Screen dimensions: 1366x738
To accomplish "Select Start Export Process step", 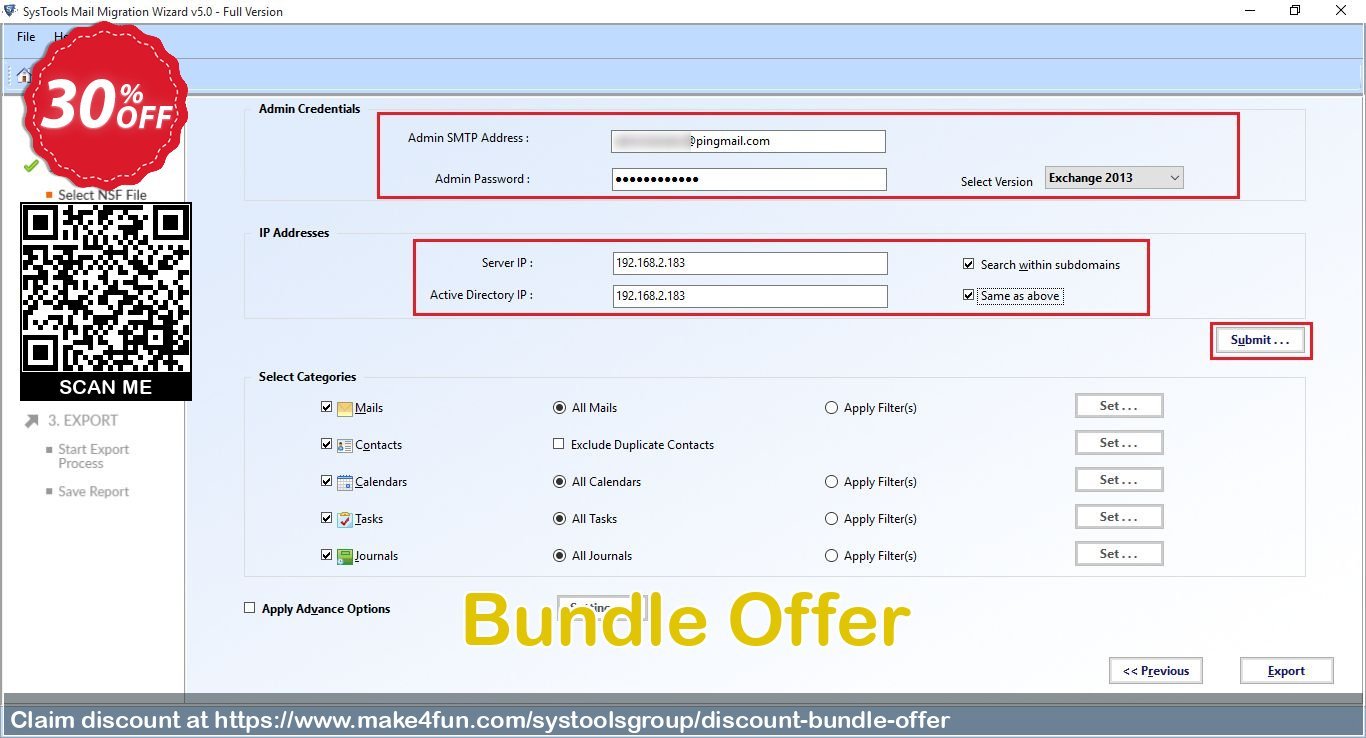I will 93,456.
